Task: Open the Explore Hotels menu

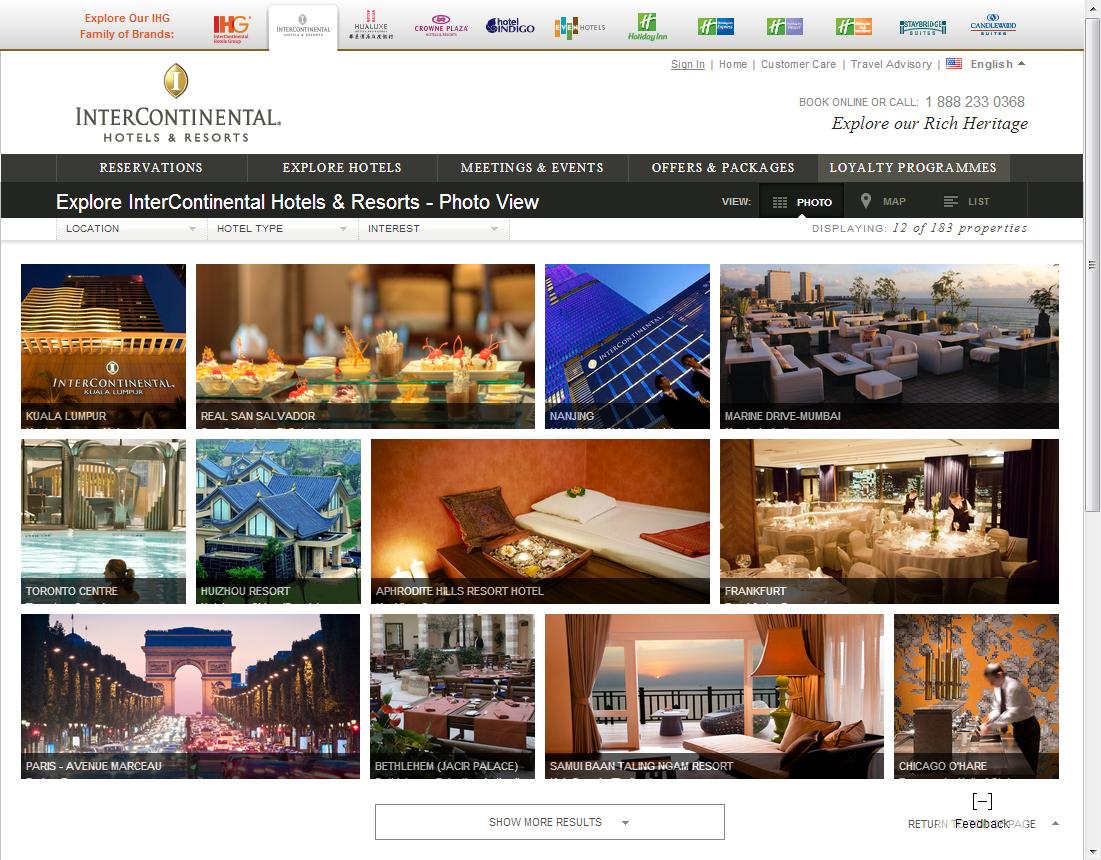Action: pos(342,168)
